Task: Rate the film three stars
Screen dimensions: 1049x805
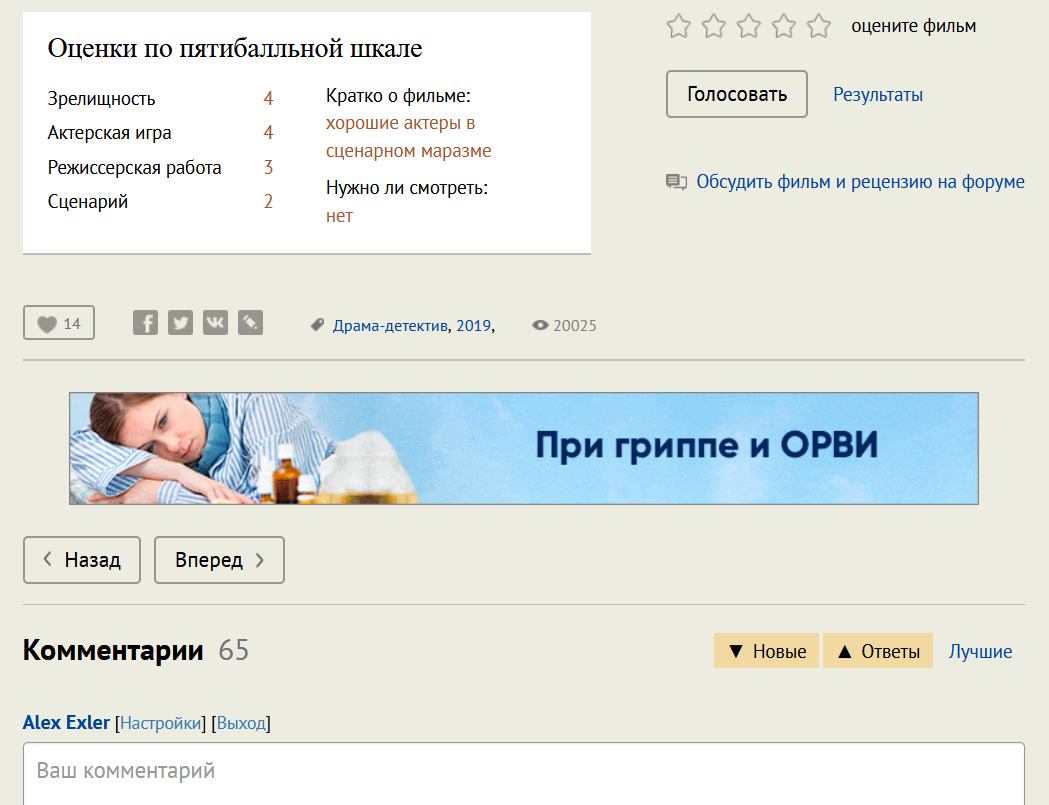Action: click(x=749, y=26)
